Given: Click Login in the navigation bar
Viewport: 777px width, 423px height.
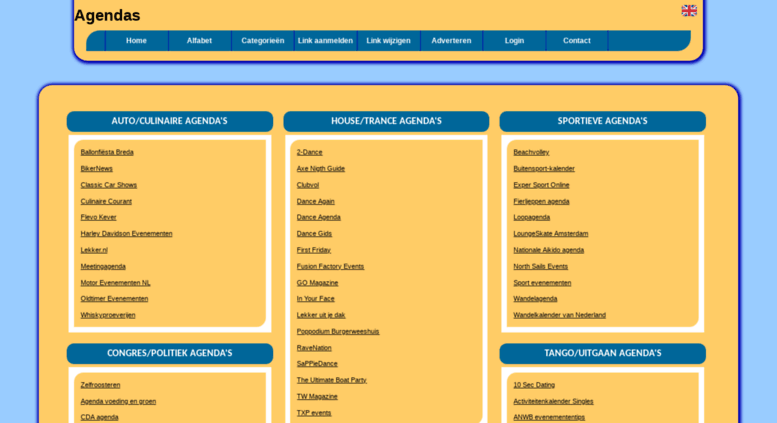Looking at the screenshot, I should point(514,41).
